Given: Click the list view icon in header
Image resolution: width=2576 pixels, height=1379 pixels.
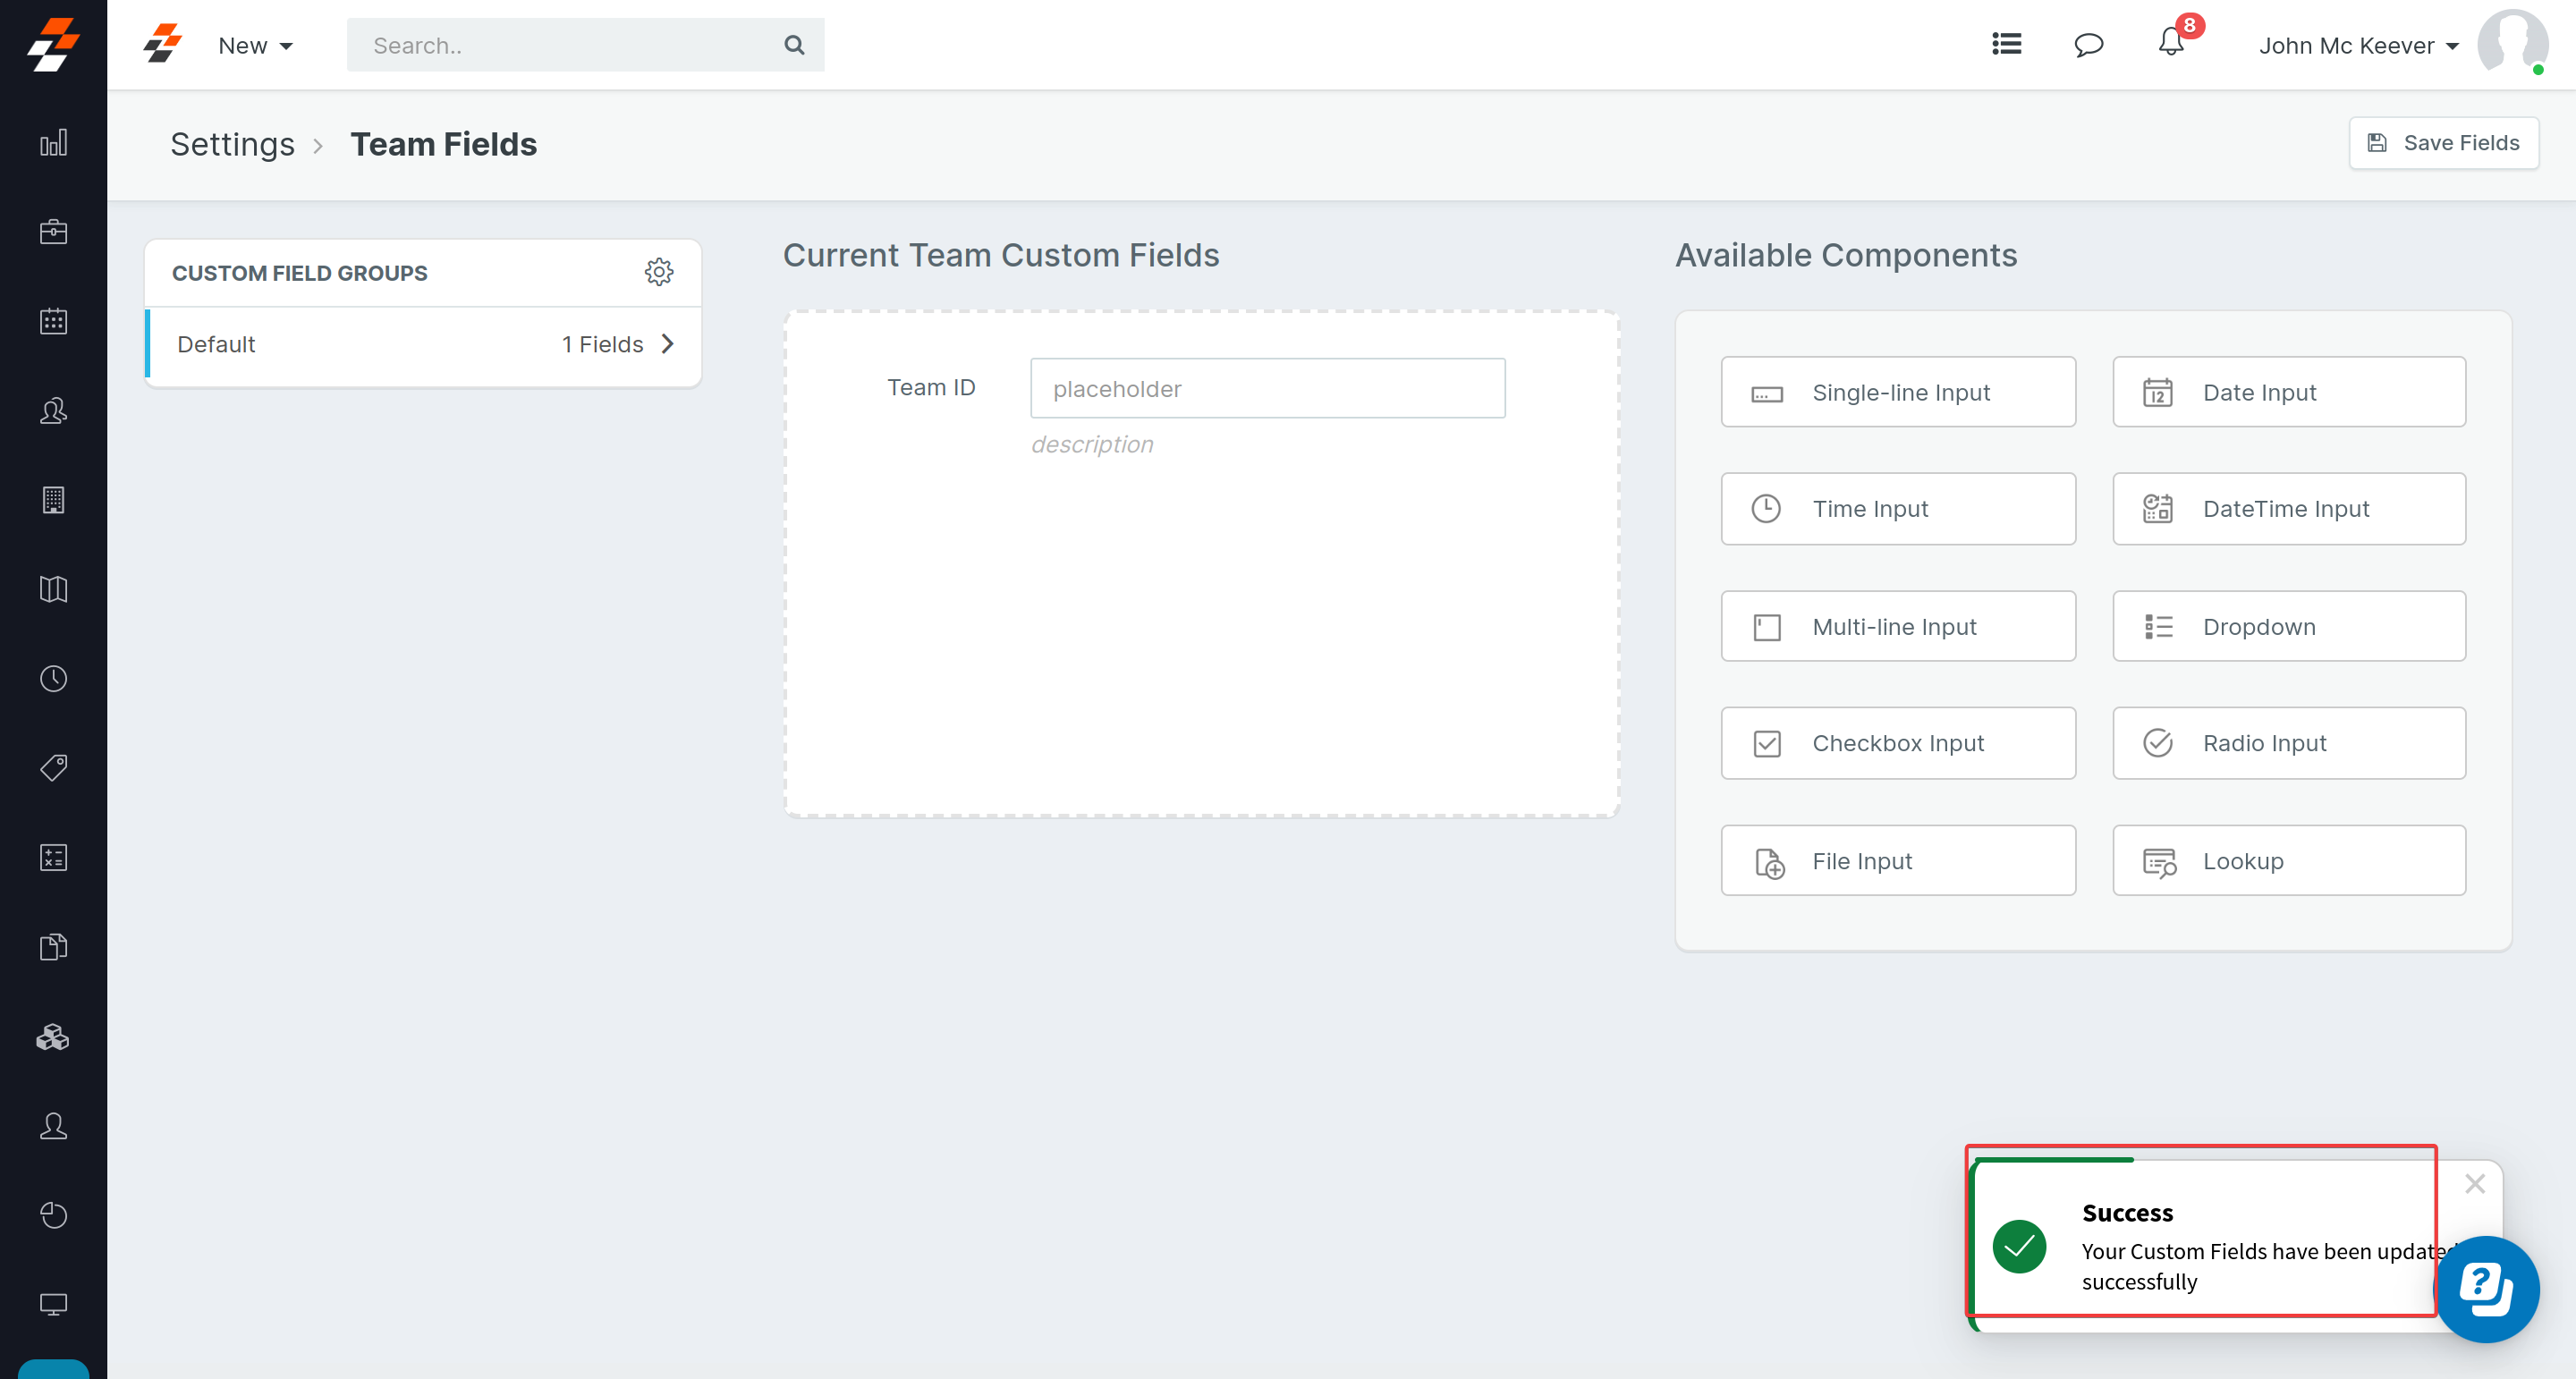Looking at the screenshot, I should pos(2006,44).
